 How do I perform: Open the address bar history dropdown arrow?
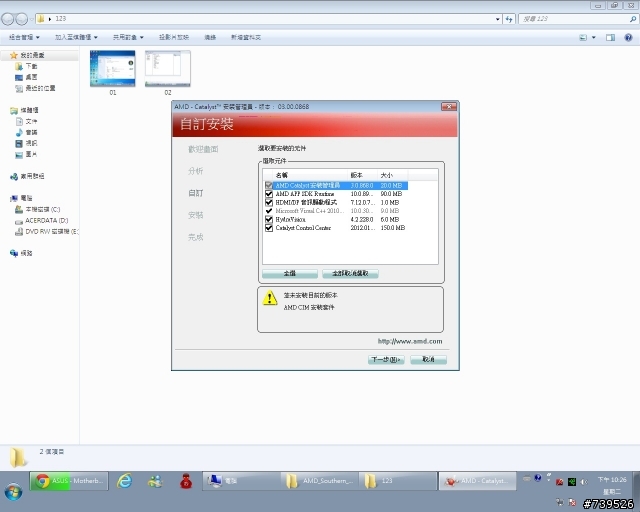click(x=498, y=19)
